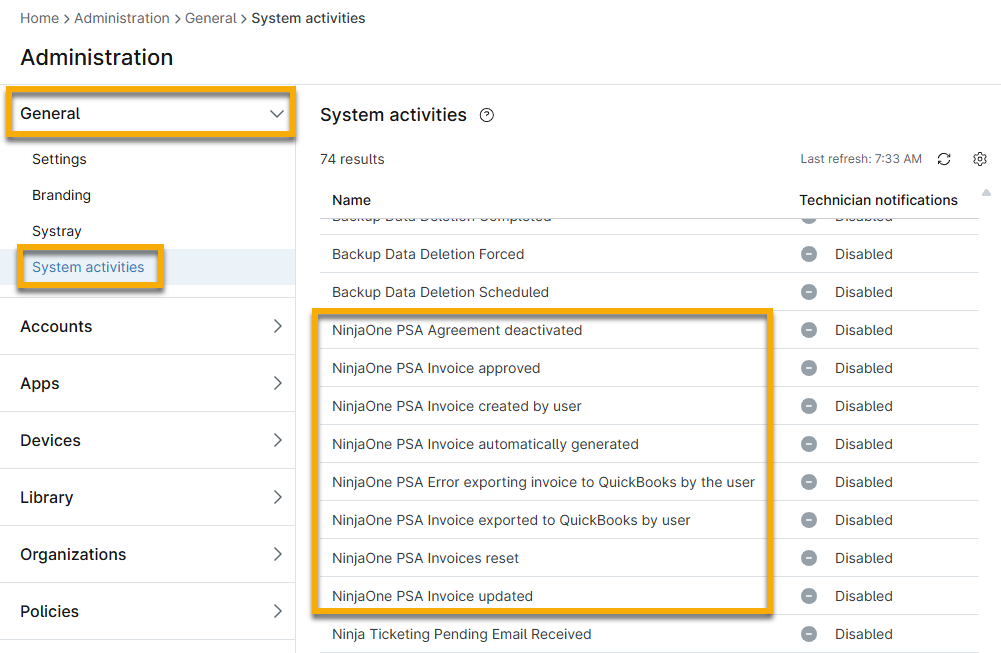Select the NinjaOne PSA Invoice updated row
The image size is (1001, 653).
coord(432,596)
